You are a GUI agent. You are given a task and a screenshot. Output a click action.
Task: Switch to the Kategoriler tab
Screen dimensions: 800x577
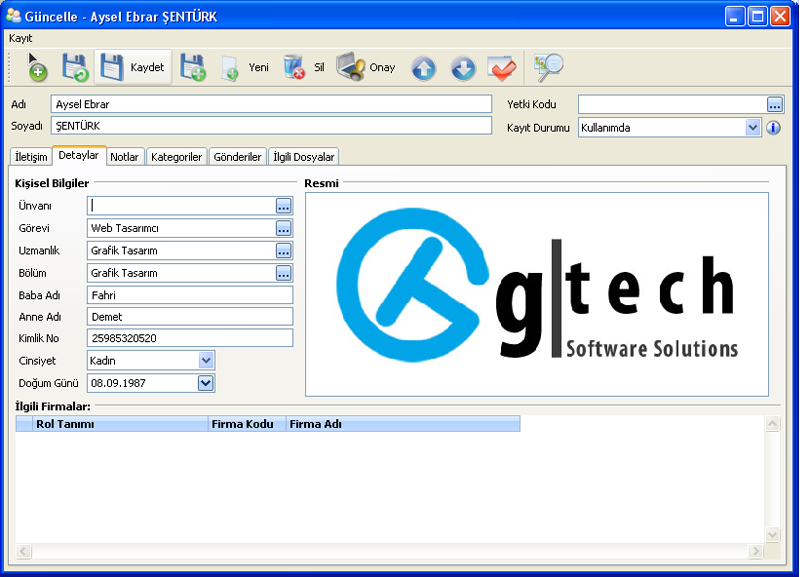click(177, 157)
